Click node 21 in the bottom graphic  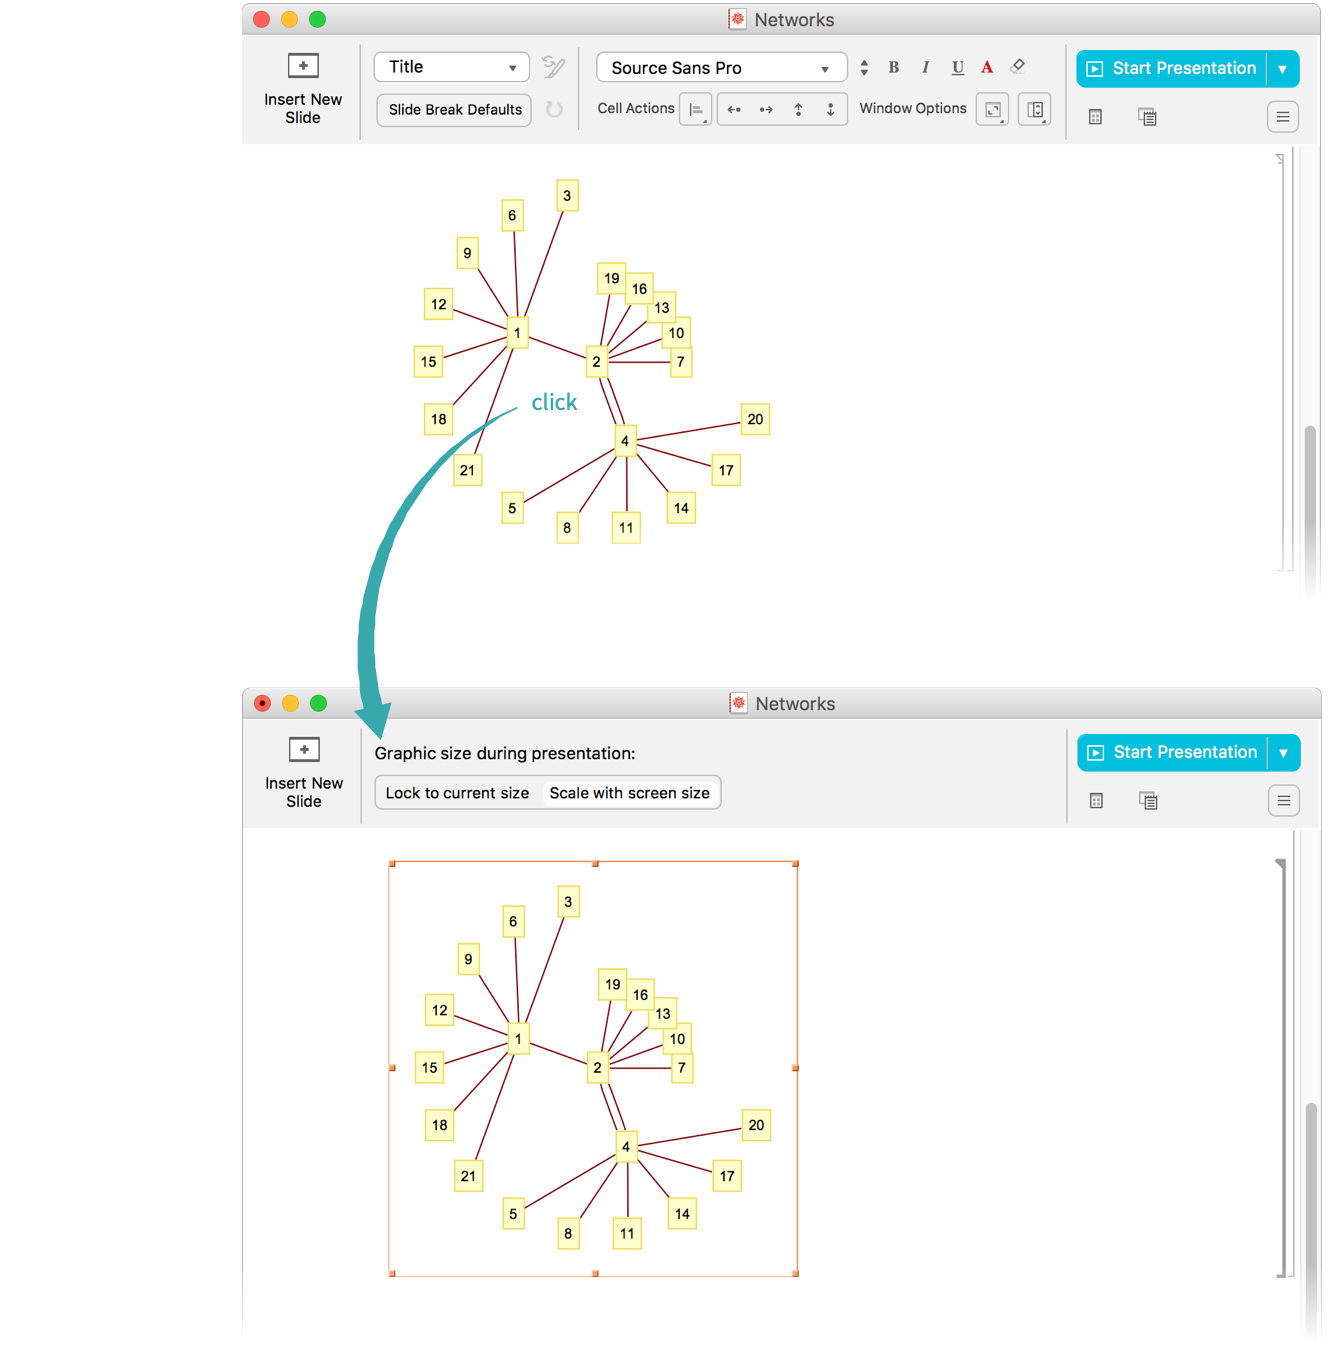point(468,1176)
